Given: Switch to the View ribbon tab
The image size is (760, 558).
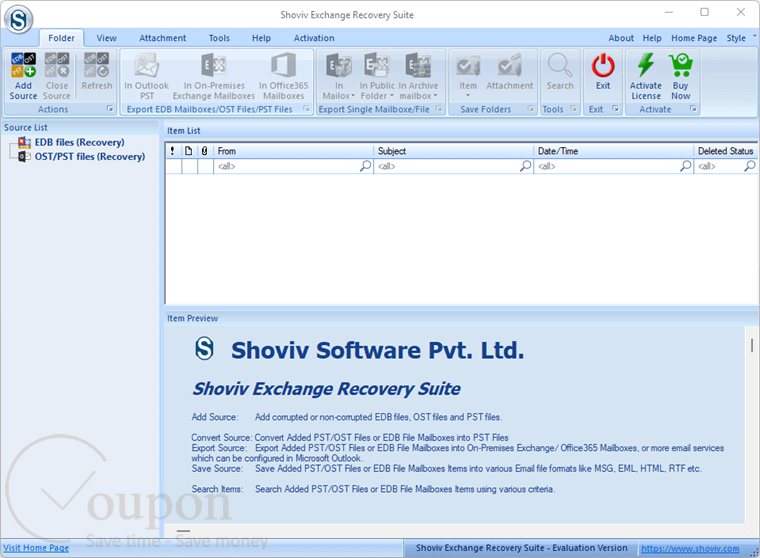Looking at the screenshot, I should (x=106, y=38).
